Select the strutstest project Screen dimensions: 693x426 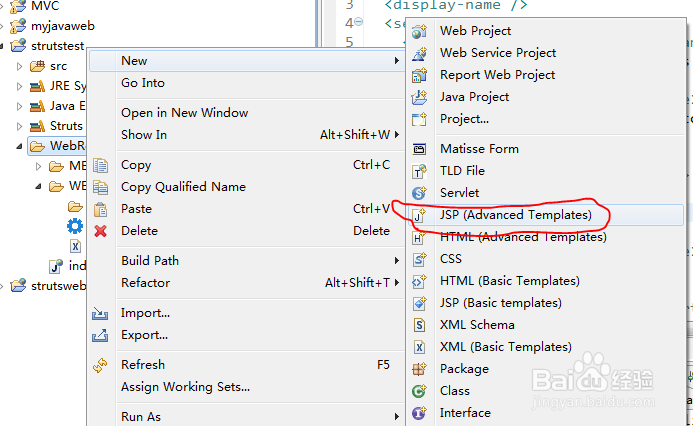coord(57,46)
